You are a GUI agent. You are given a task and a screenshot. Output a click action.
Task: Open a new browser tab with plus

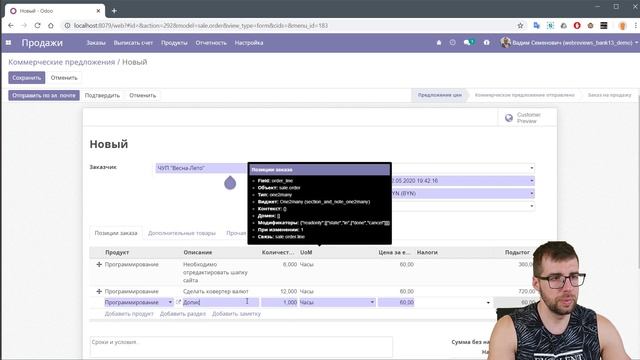114,11
